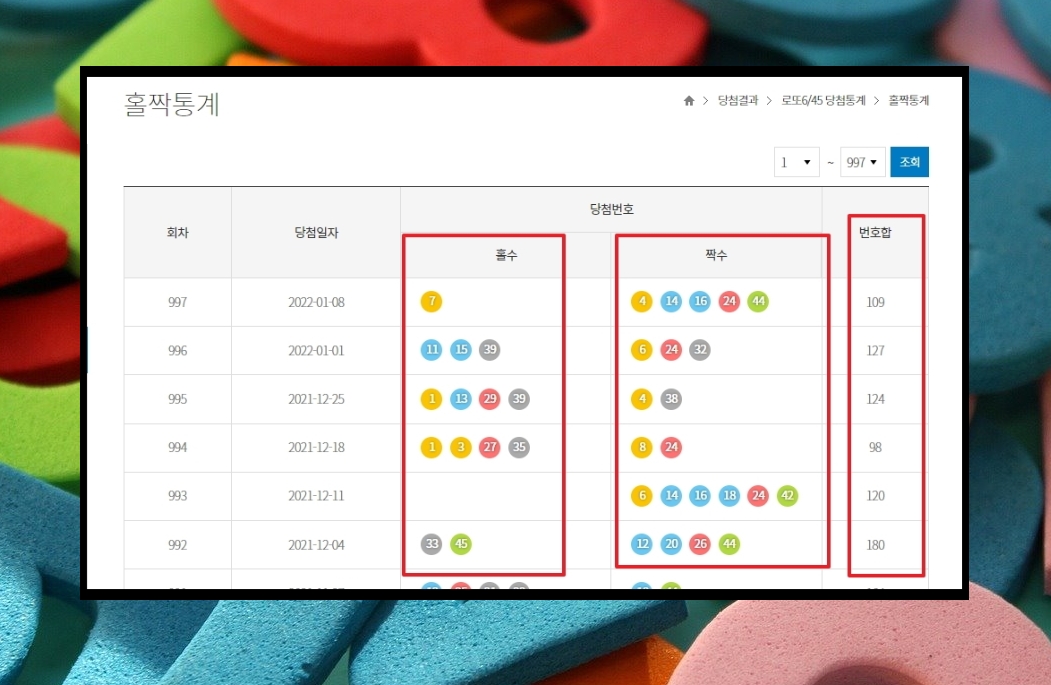Click the 번호합 column header
This screenshot has height=685, width=1051.
[x=875, y=233]
